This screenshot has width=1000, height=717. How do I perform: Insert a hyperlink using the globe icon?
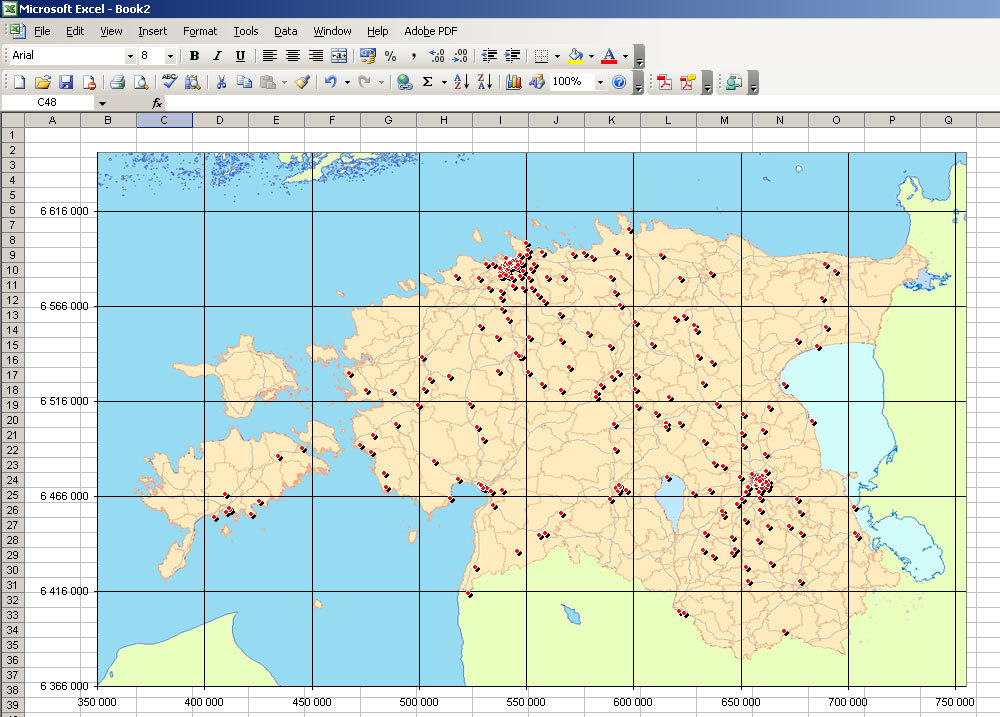pyautogui.click(x=404, y=83)
